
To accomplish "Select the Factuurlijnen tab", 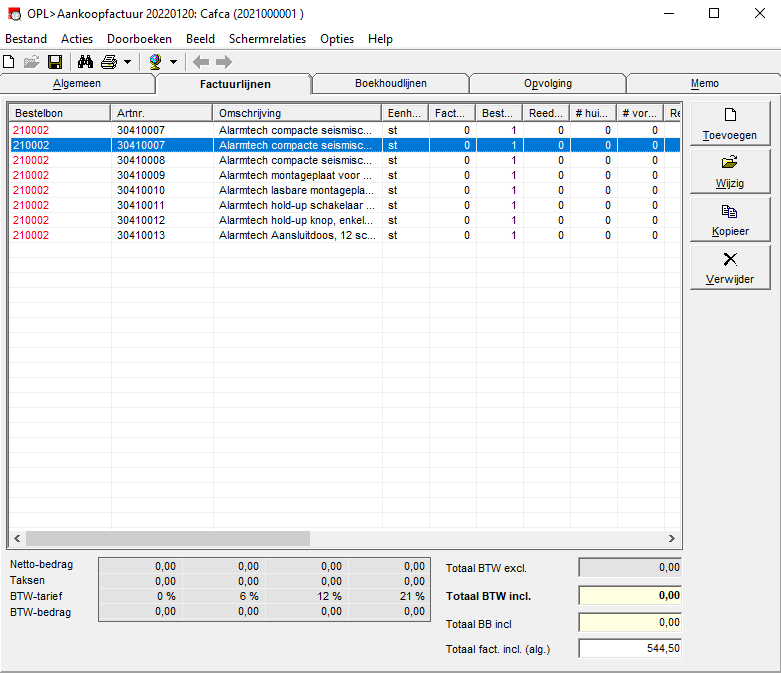I will [x=235, y=84].
